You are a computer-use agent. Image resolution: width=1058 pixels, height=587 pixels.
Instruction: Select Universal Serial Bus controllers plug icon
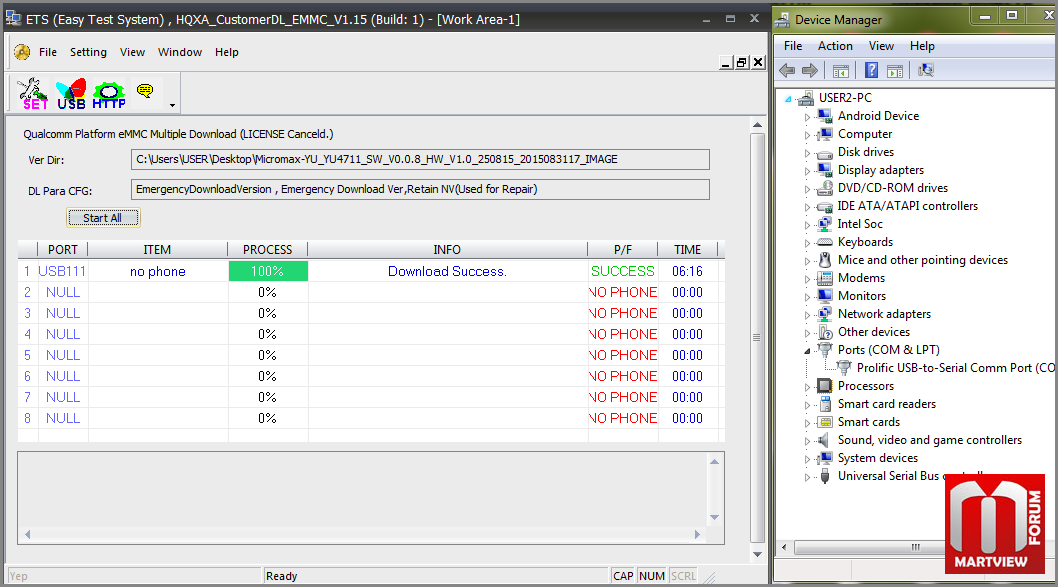click(825, 476)
